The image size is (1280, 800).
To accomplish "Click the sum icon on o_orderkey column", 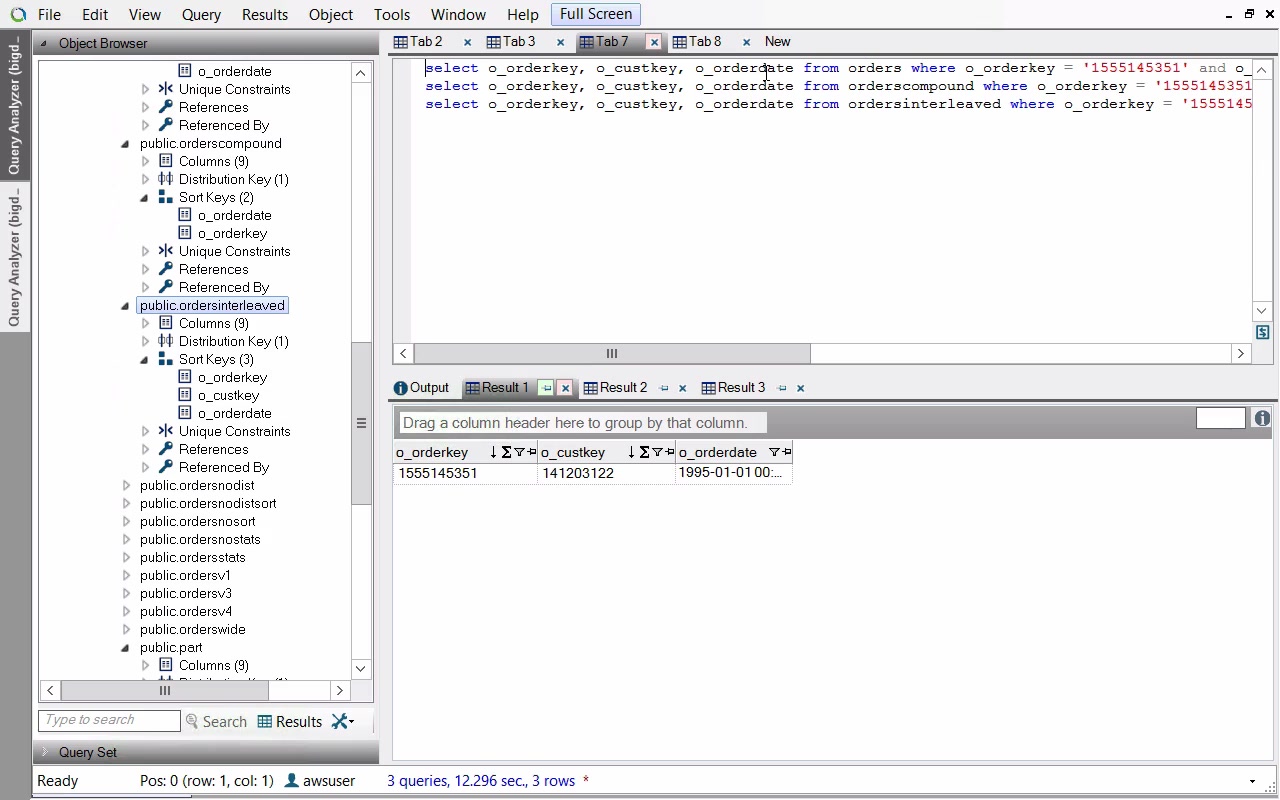I will (506, 453).
